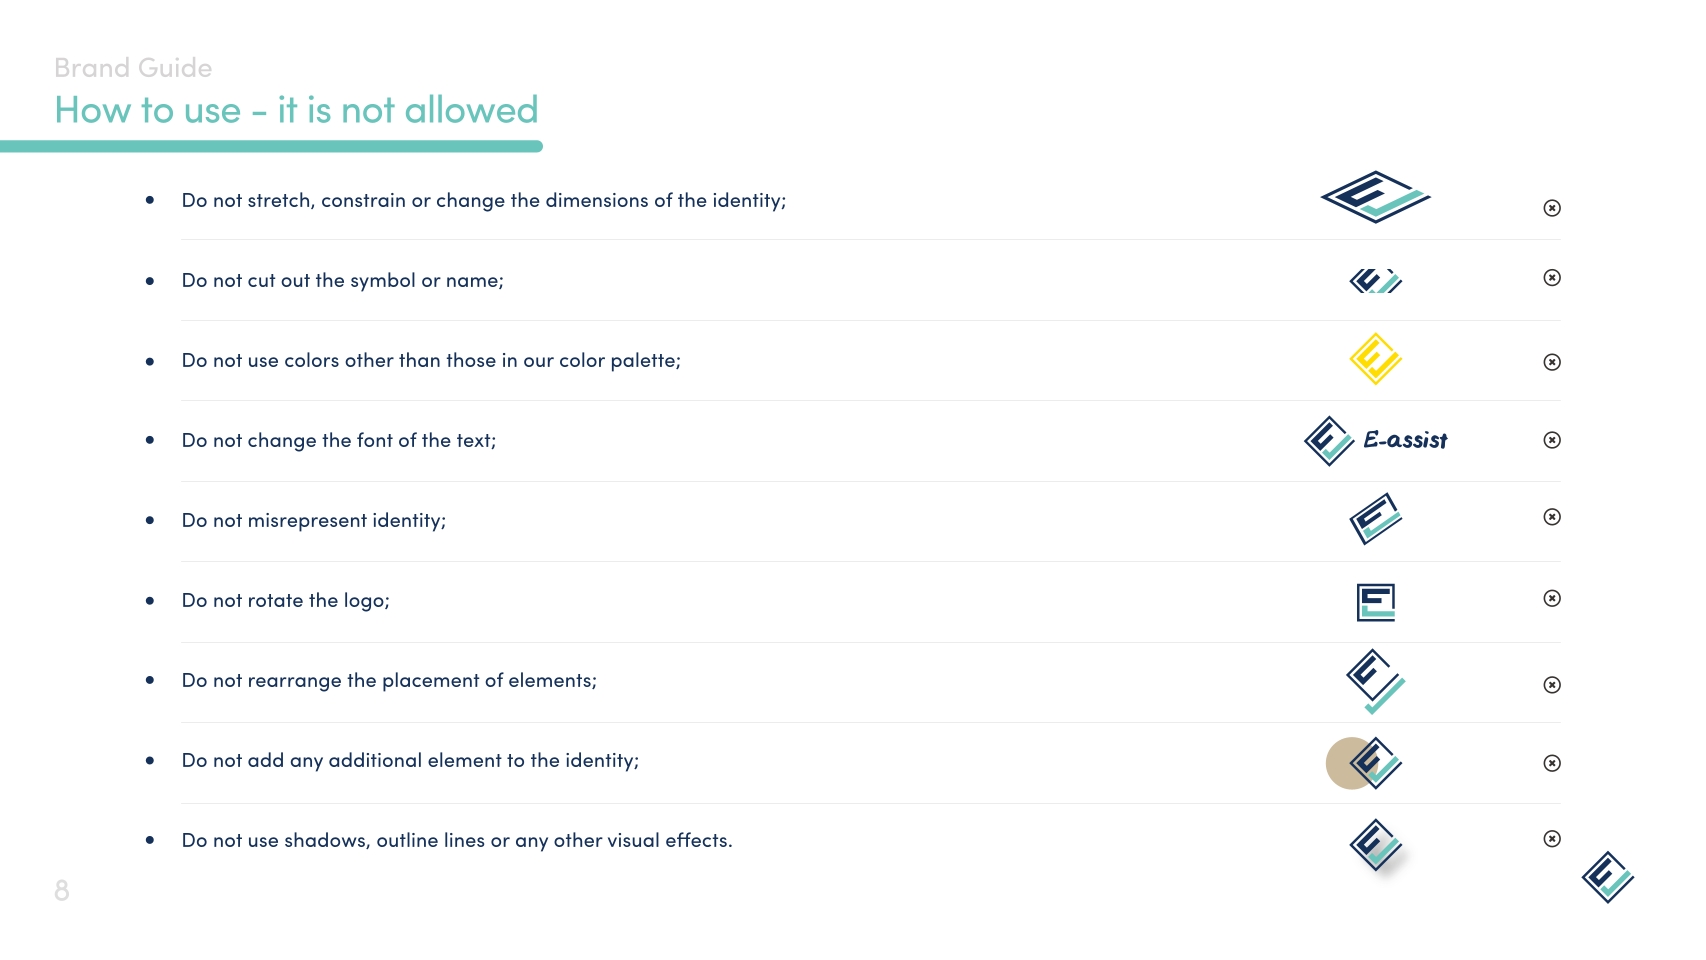Click the page number 8

[62, 890]
